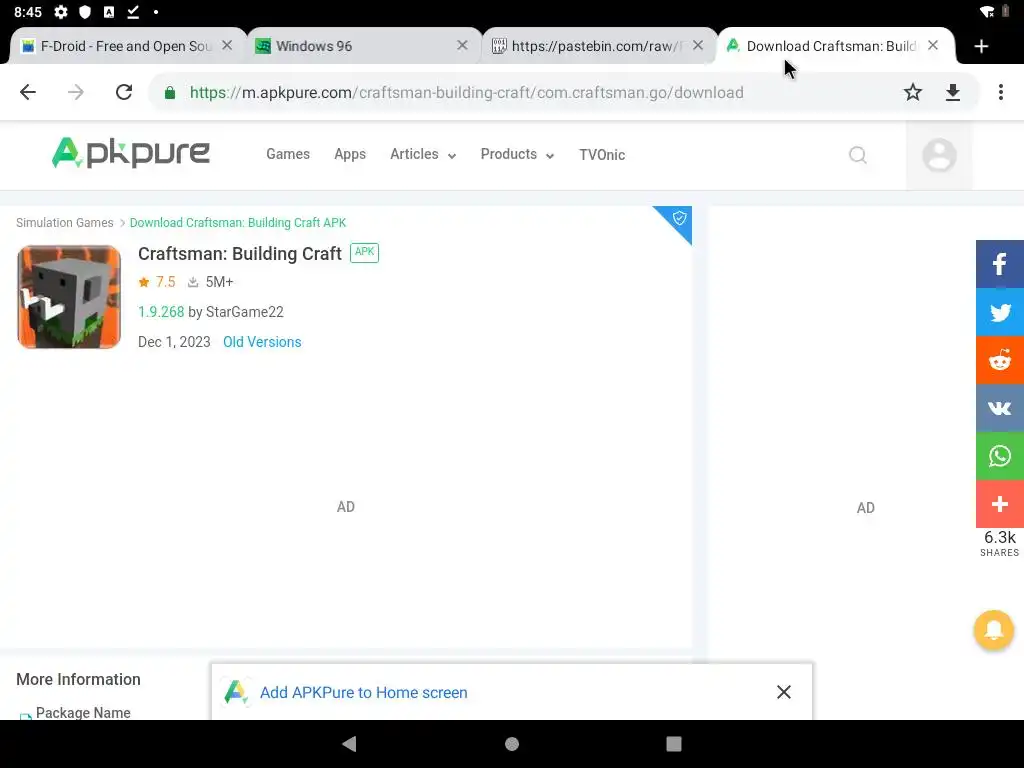Click the by StarGame22 developer text
The height and width of the screenshot is (768, 1024).
[236, 312]
